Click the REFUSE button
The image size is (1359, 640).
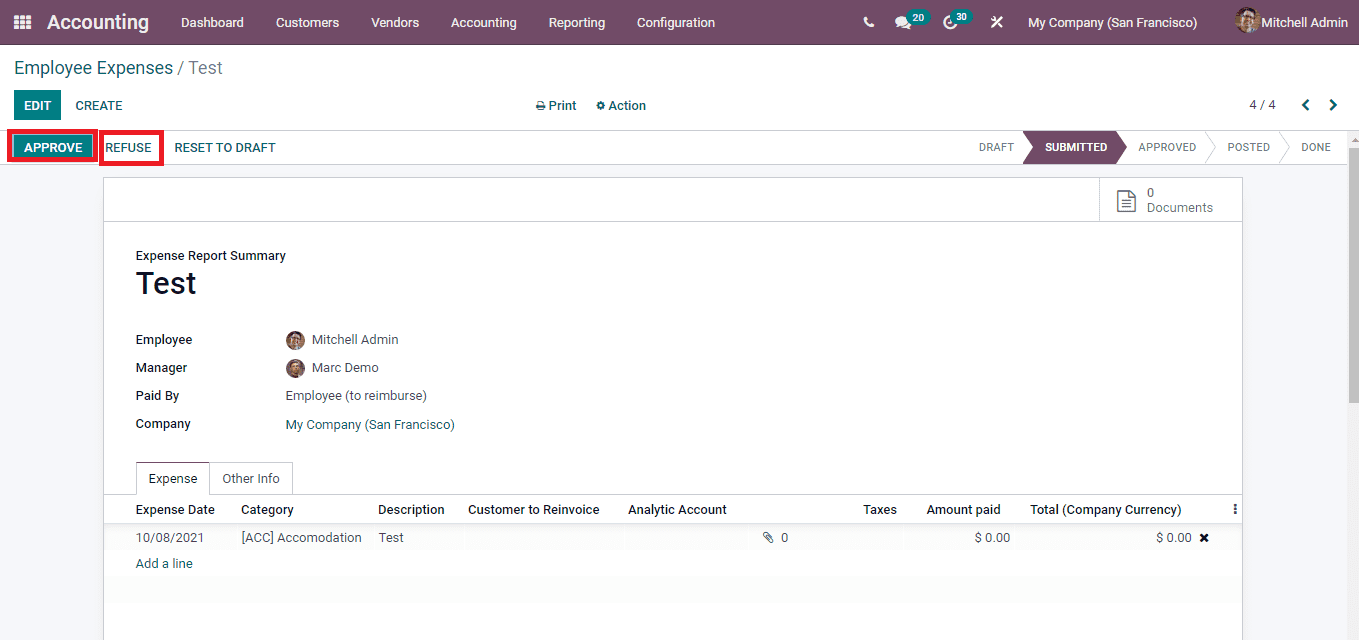130,147
